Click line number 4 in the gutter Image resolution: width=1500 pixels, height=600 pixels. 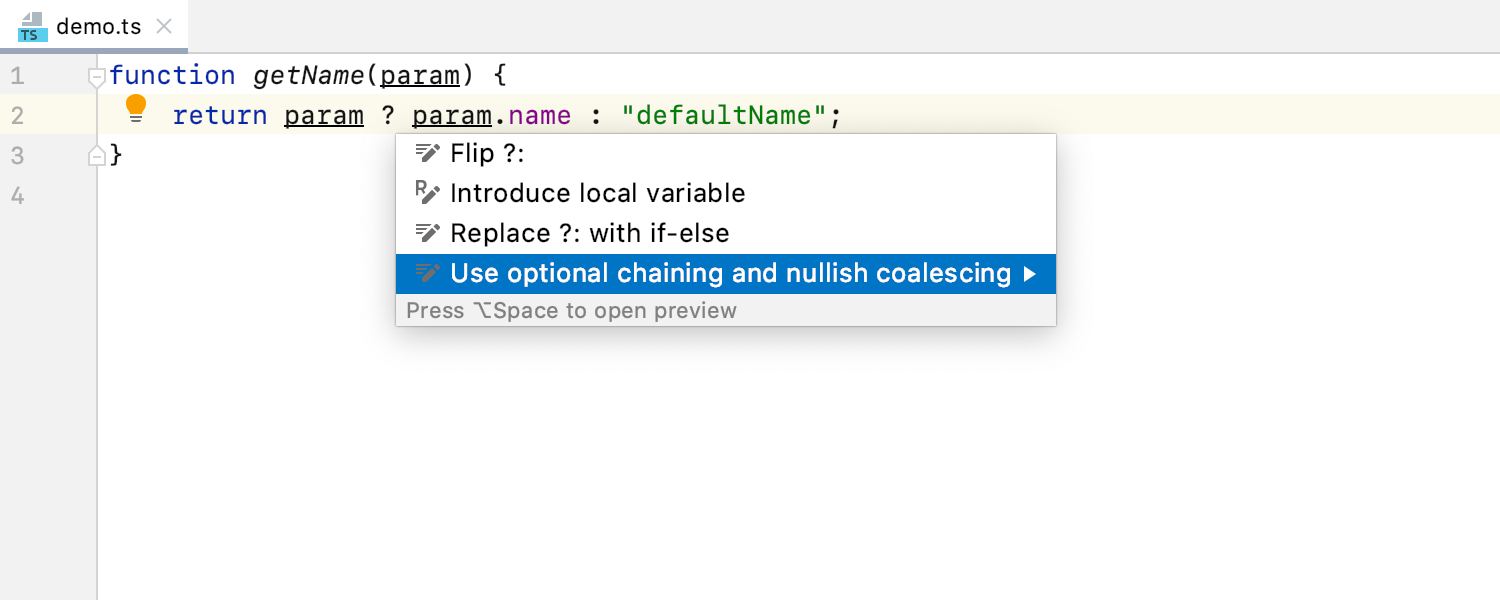click(x=17, y=195)
